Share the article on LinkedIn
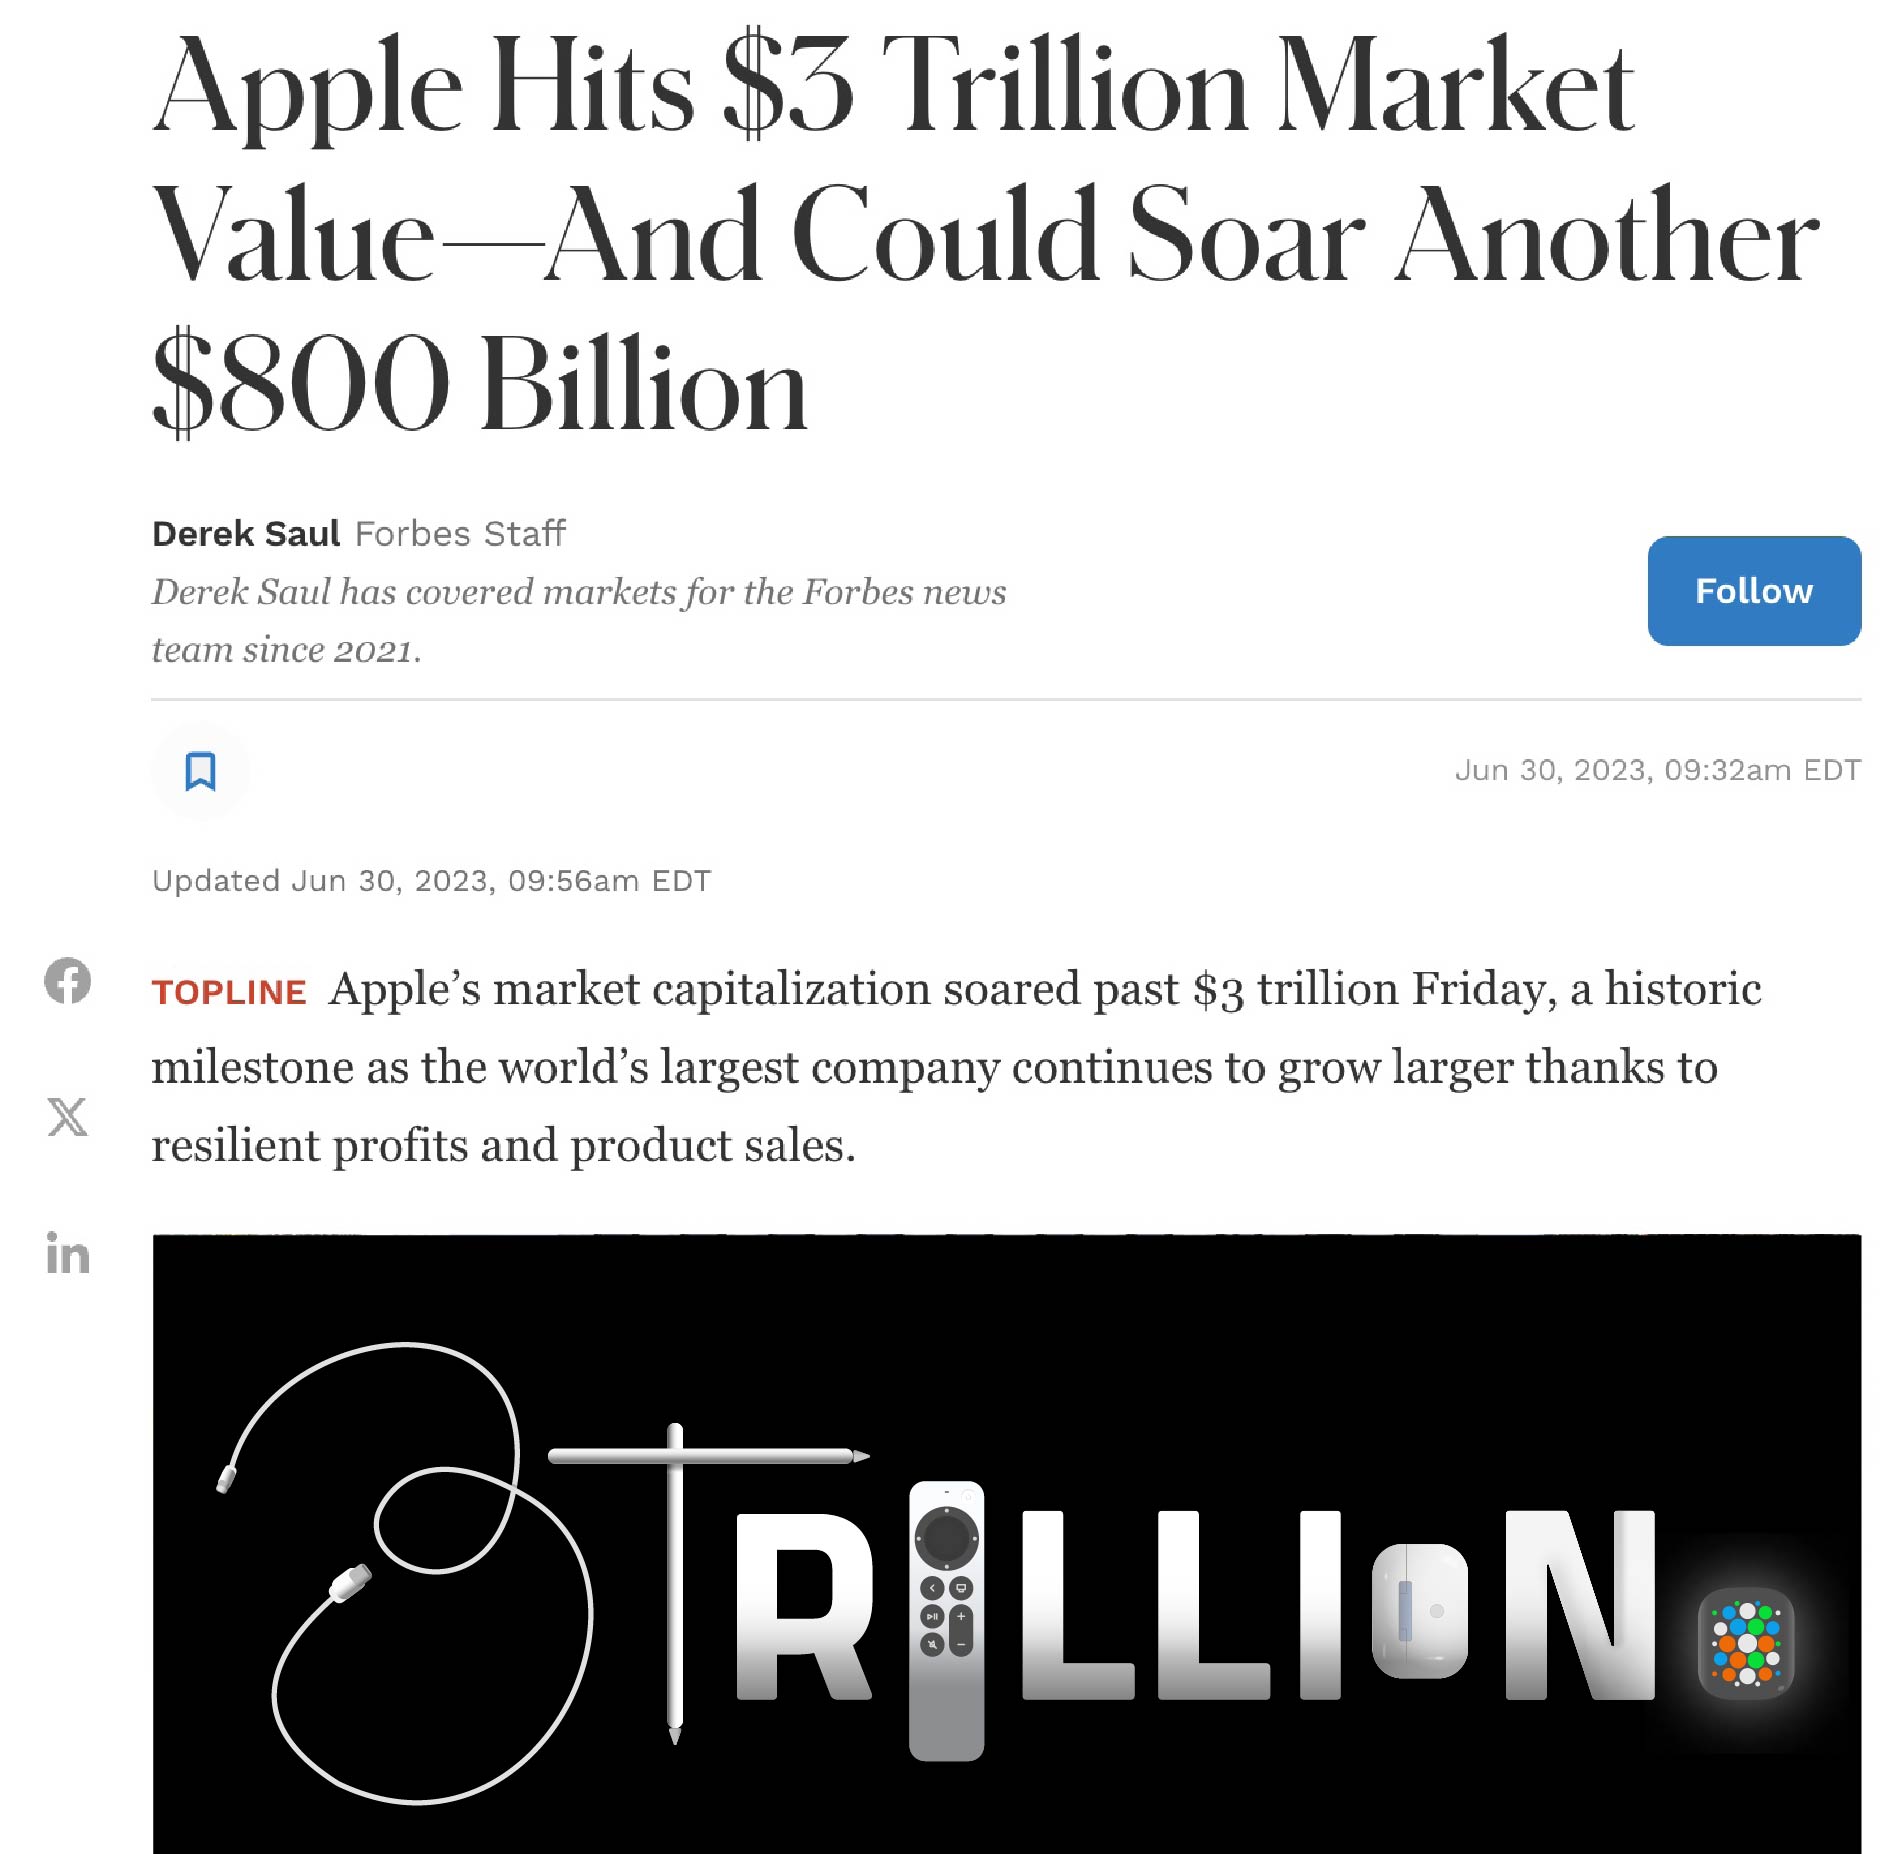This screenshot has height=1854, width=1900. [67, 1253]
